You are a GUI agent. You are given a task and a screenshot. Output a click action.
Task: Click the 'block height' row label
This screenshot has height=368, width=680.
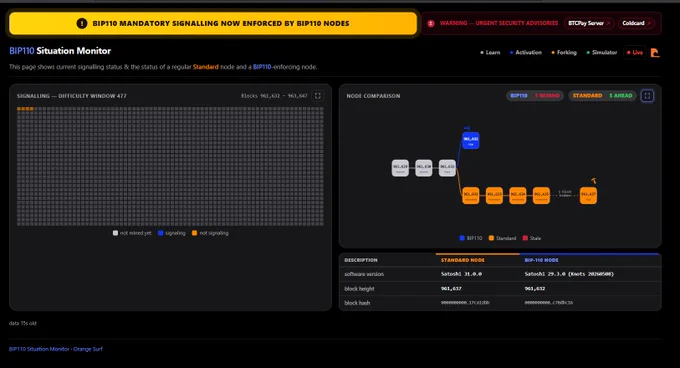pos(359,289)
